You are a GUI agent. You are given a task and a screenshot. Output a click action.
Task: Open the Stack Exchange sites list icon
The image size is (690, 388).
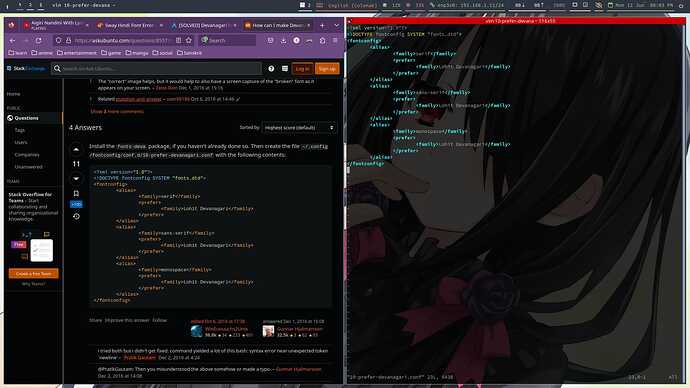[285, 69]
